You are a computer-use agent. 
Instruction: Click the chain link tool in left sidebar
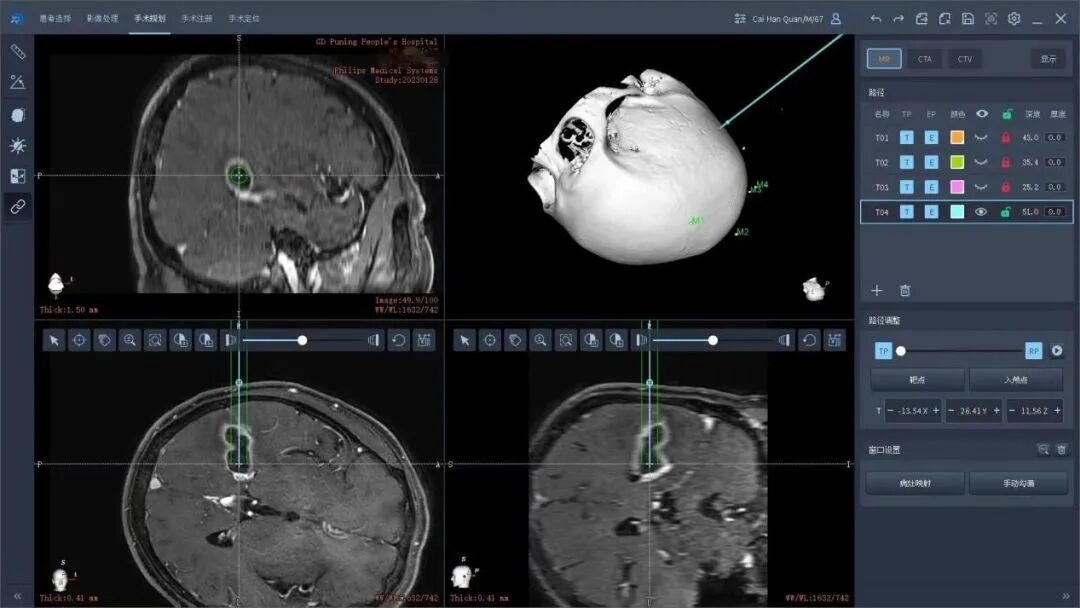tap(18, 207)
